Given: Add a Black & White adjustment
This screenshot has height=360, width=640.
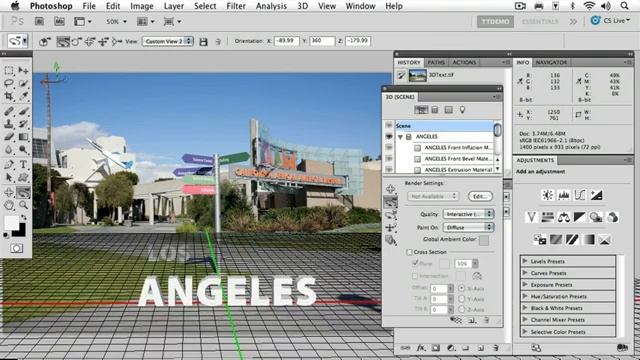Looking at the screenshot, I should click(x=580, y=217).
